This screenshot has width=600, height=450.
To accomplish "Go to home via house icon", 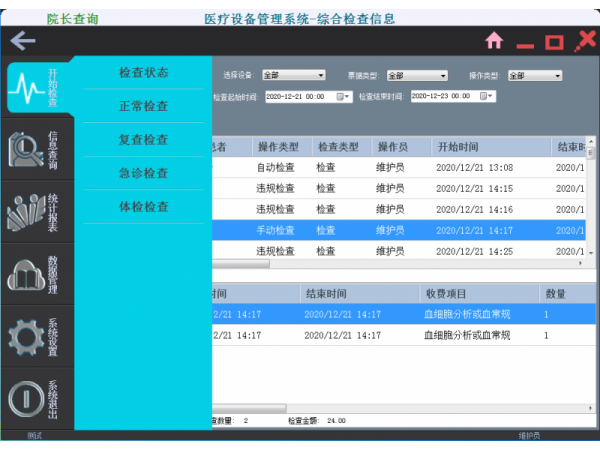I will coord(493,41).
